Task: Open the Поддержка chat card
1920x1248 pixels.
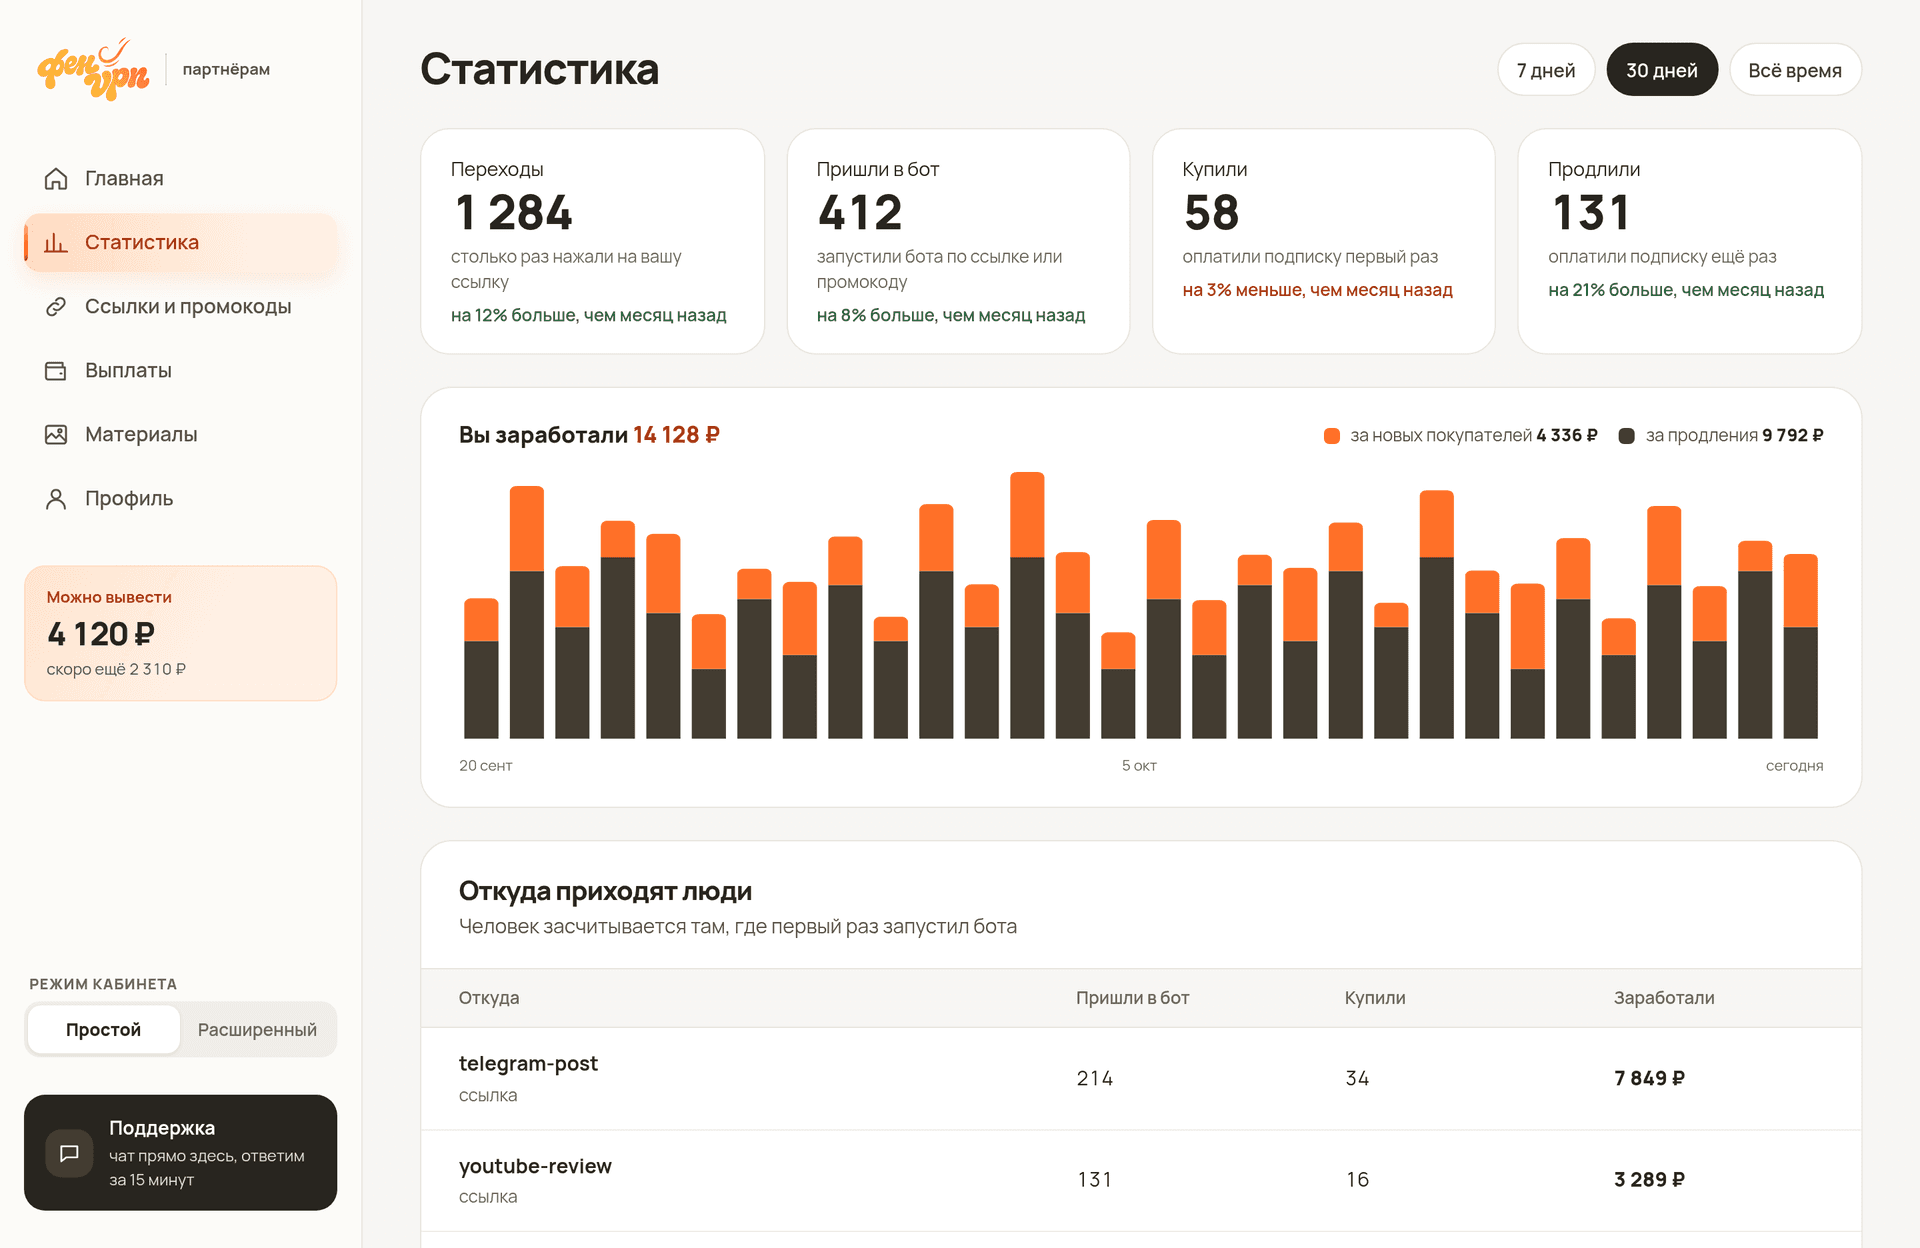Action: pyautogui.click(x=181, y=1153)
